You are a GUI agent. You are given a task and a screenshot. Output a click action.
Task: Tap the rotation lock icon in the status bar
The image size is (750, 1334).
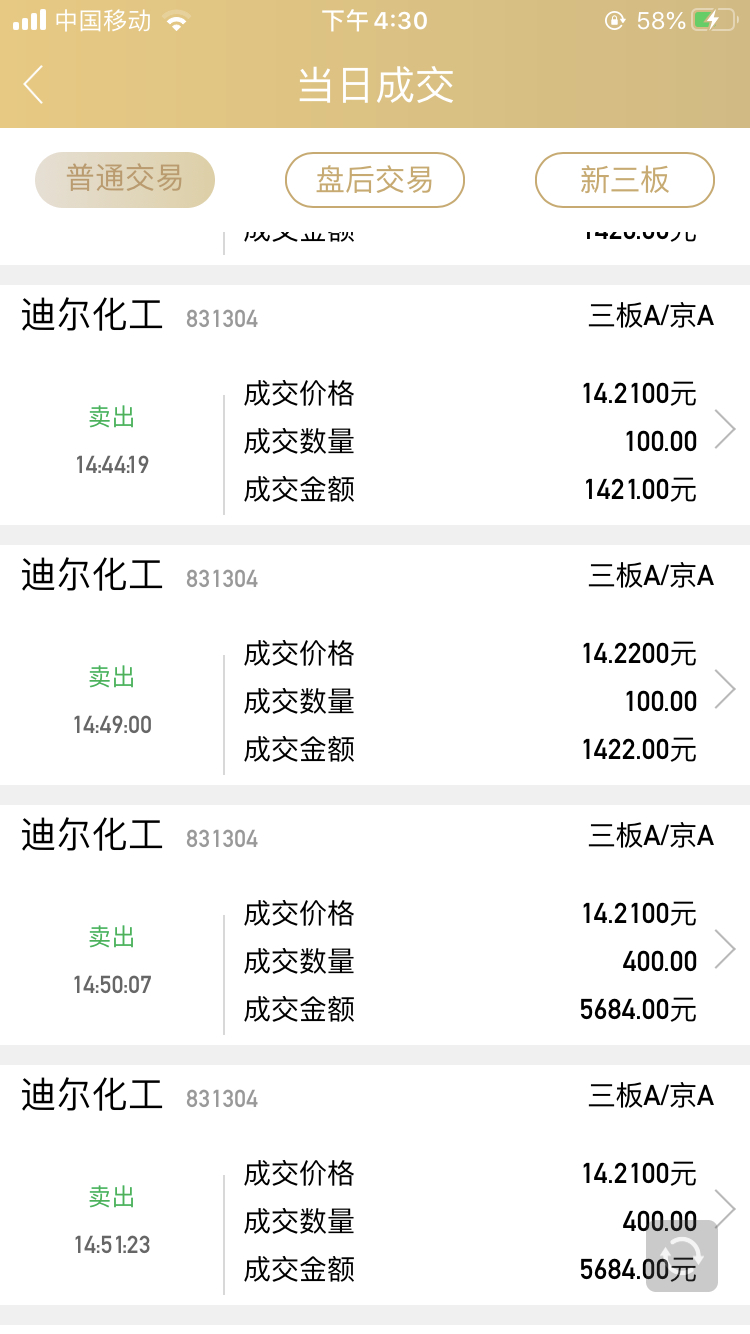coord(615,20)
